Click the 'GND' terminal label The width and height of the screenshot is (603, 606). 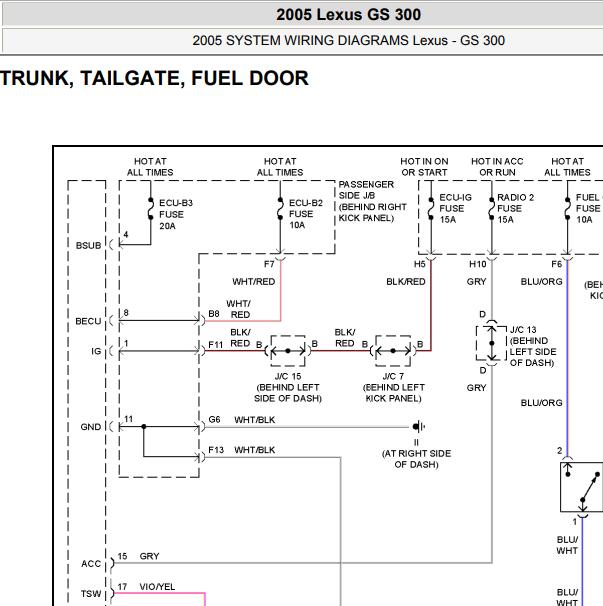coord(90,427)
